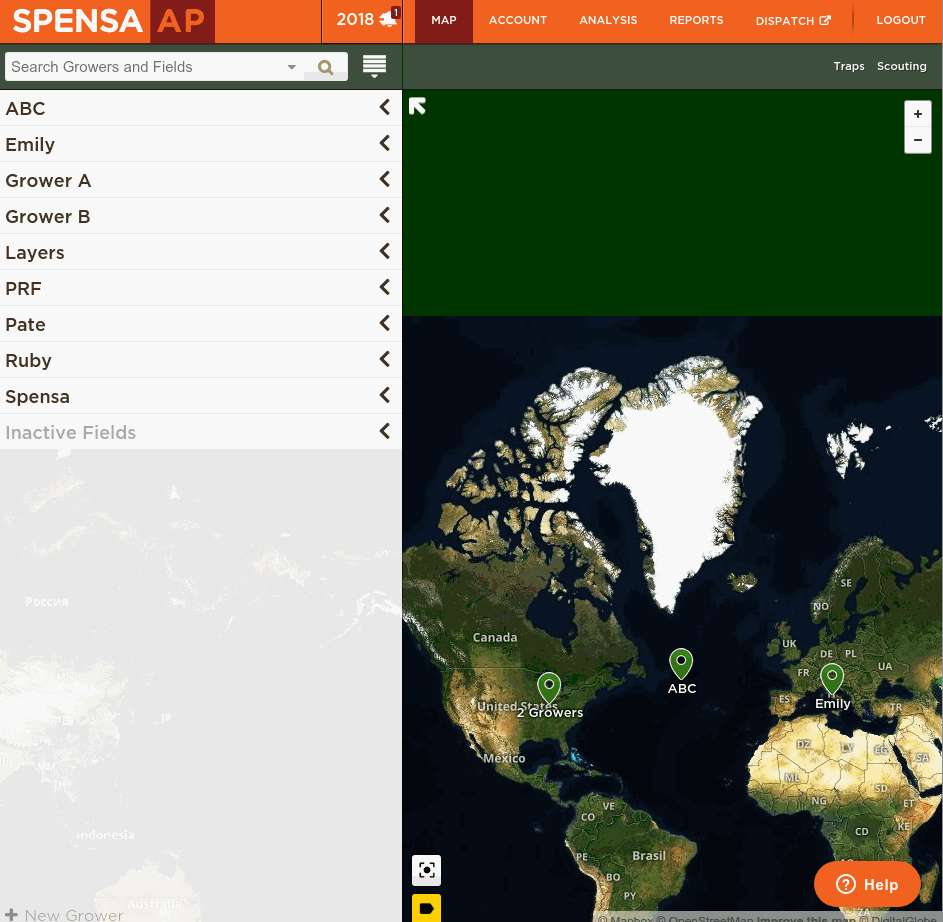Viewport: 943px width, 922px height.
Task: Switch to the Reports tab
Action: click(x=696, y=20)
